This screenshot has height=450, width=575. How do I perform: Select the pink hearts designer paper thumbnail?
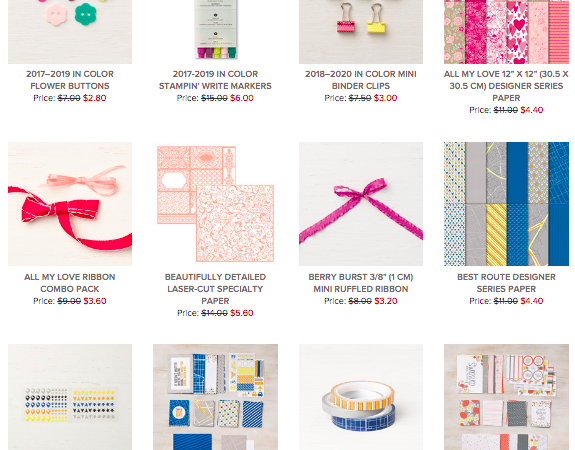[x=506, y=32]
